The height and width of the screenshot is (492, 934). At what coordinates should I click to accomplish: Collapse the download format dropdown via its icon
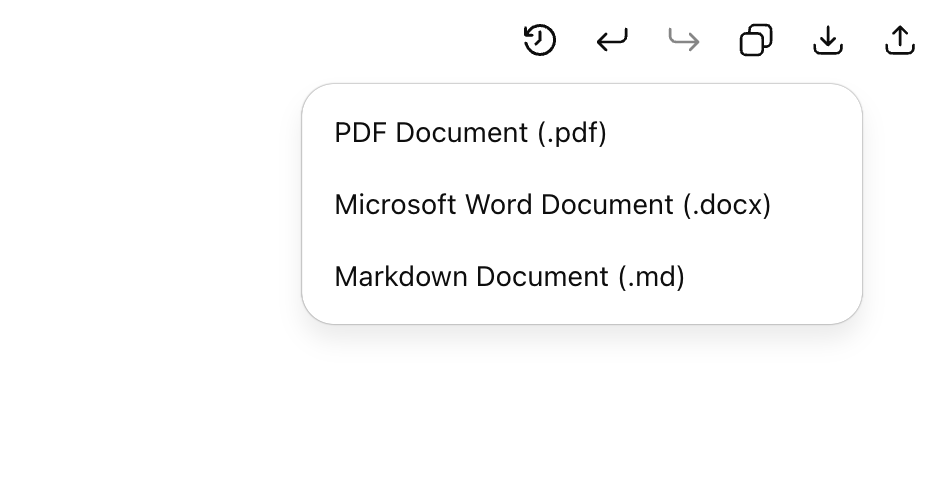pyautogui.click(x=828, y=40)
